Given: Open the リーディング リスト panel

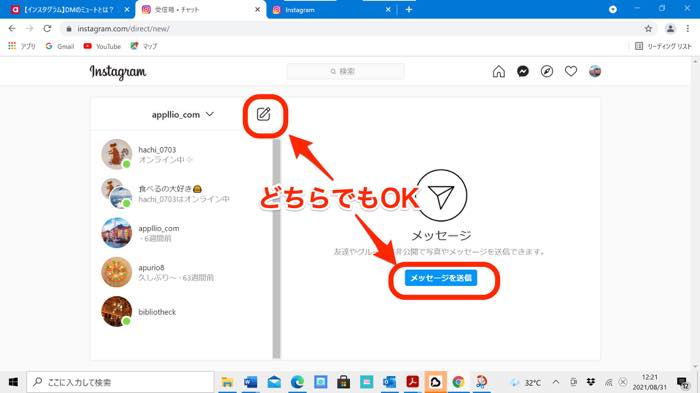Looking at the screenshot, I should click(x=663, y=46).
